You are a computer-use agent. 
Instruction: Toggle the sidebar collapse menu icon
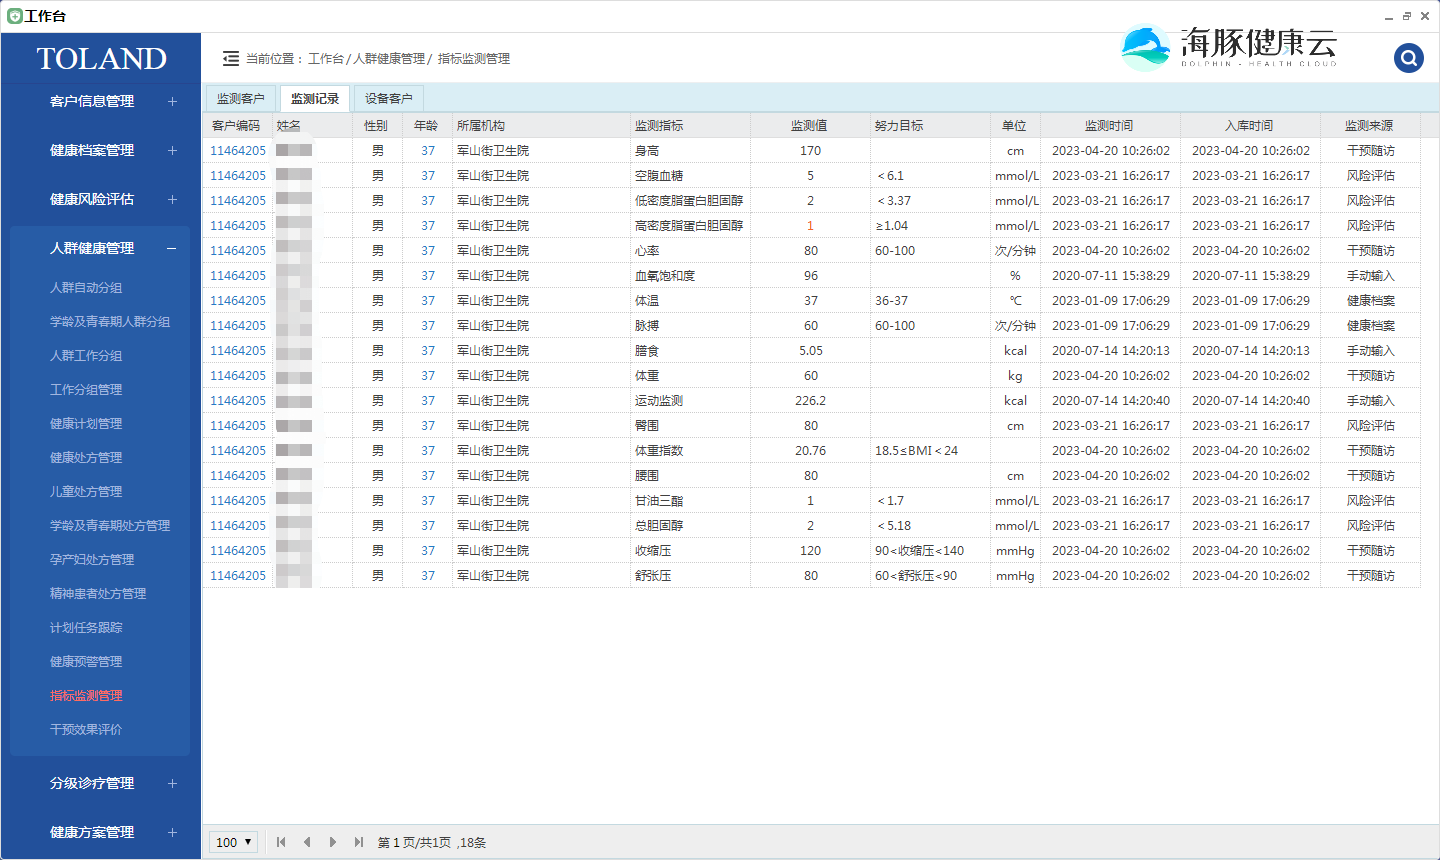[231, 59]
